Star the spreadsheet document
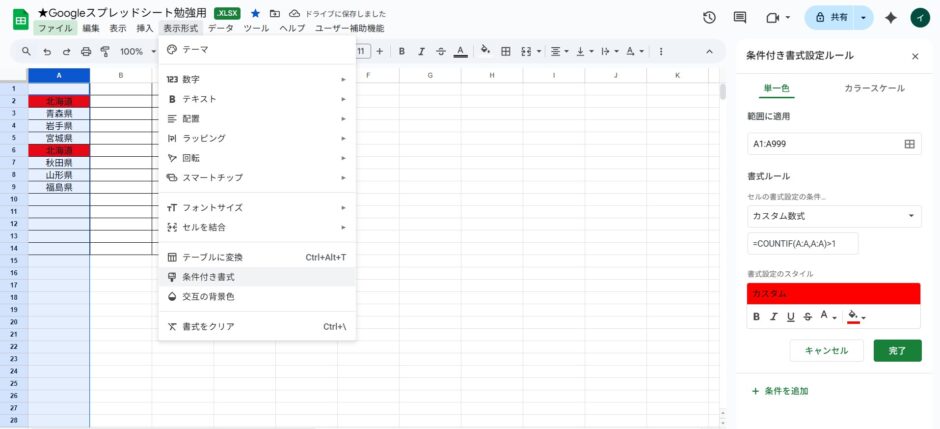The width and height of the screenshot is (940, 429). (x=255, y=13)
